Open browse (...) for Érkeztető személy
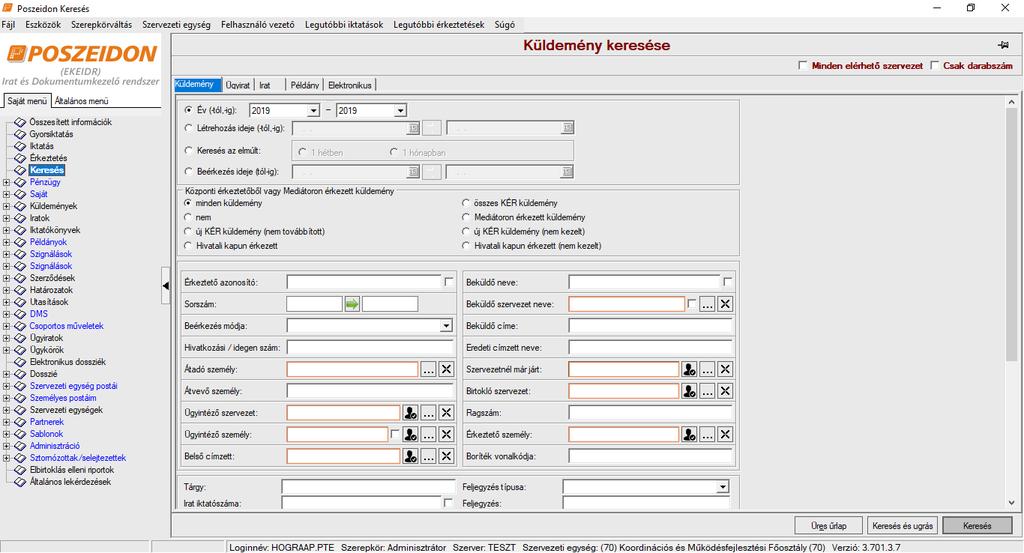The image size is (1024, 553). coord(707,434)
